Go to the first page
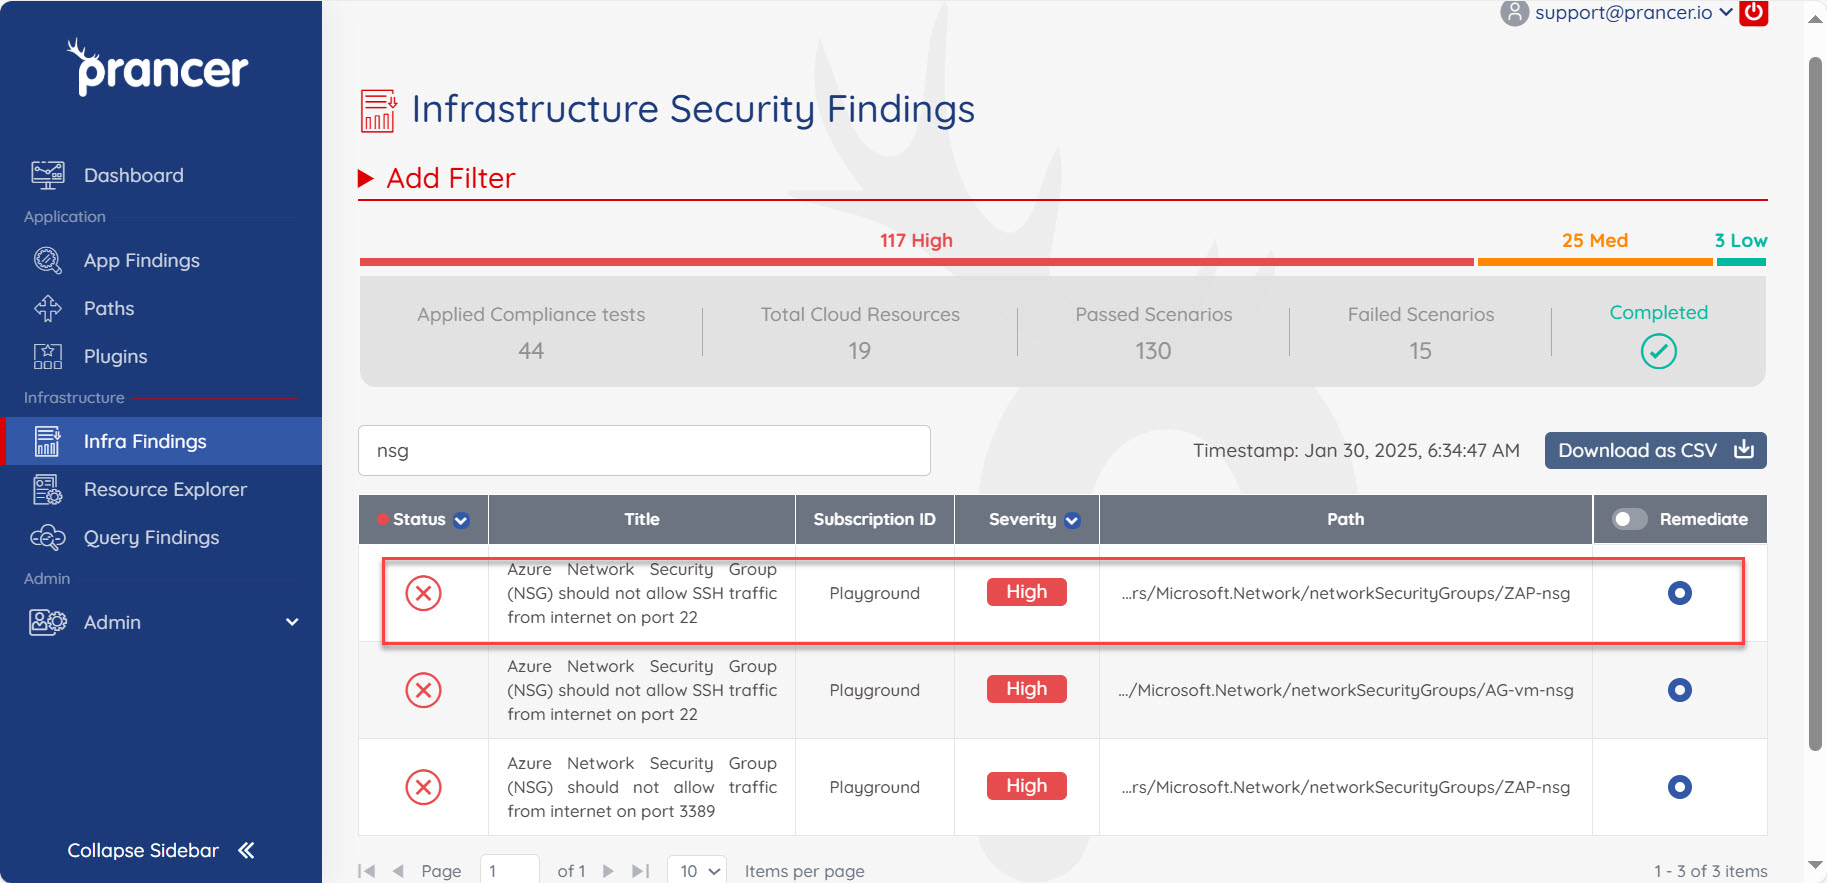This screenshot has height=883, width=1827. point(367,871)
